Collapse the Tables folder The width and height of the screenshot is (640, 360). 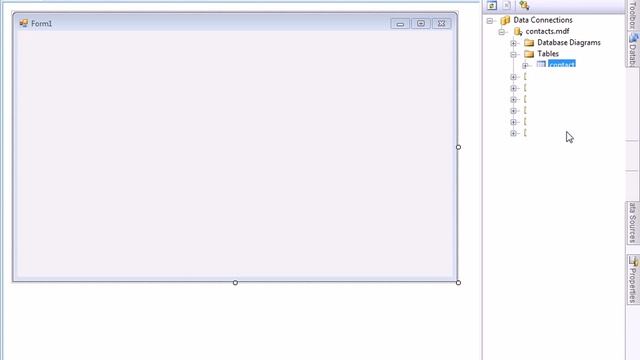pyautogui.click(x=513, y=54)
